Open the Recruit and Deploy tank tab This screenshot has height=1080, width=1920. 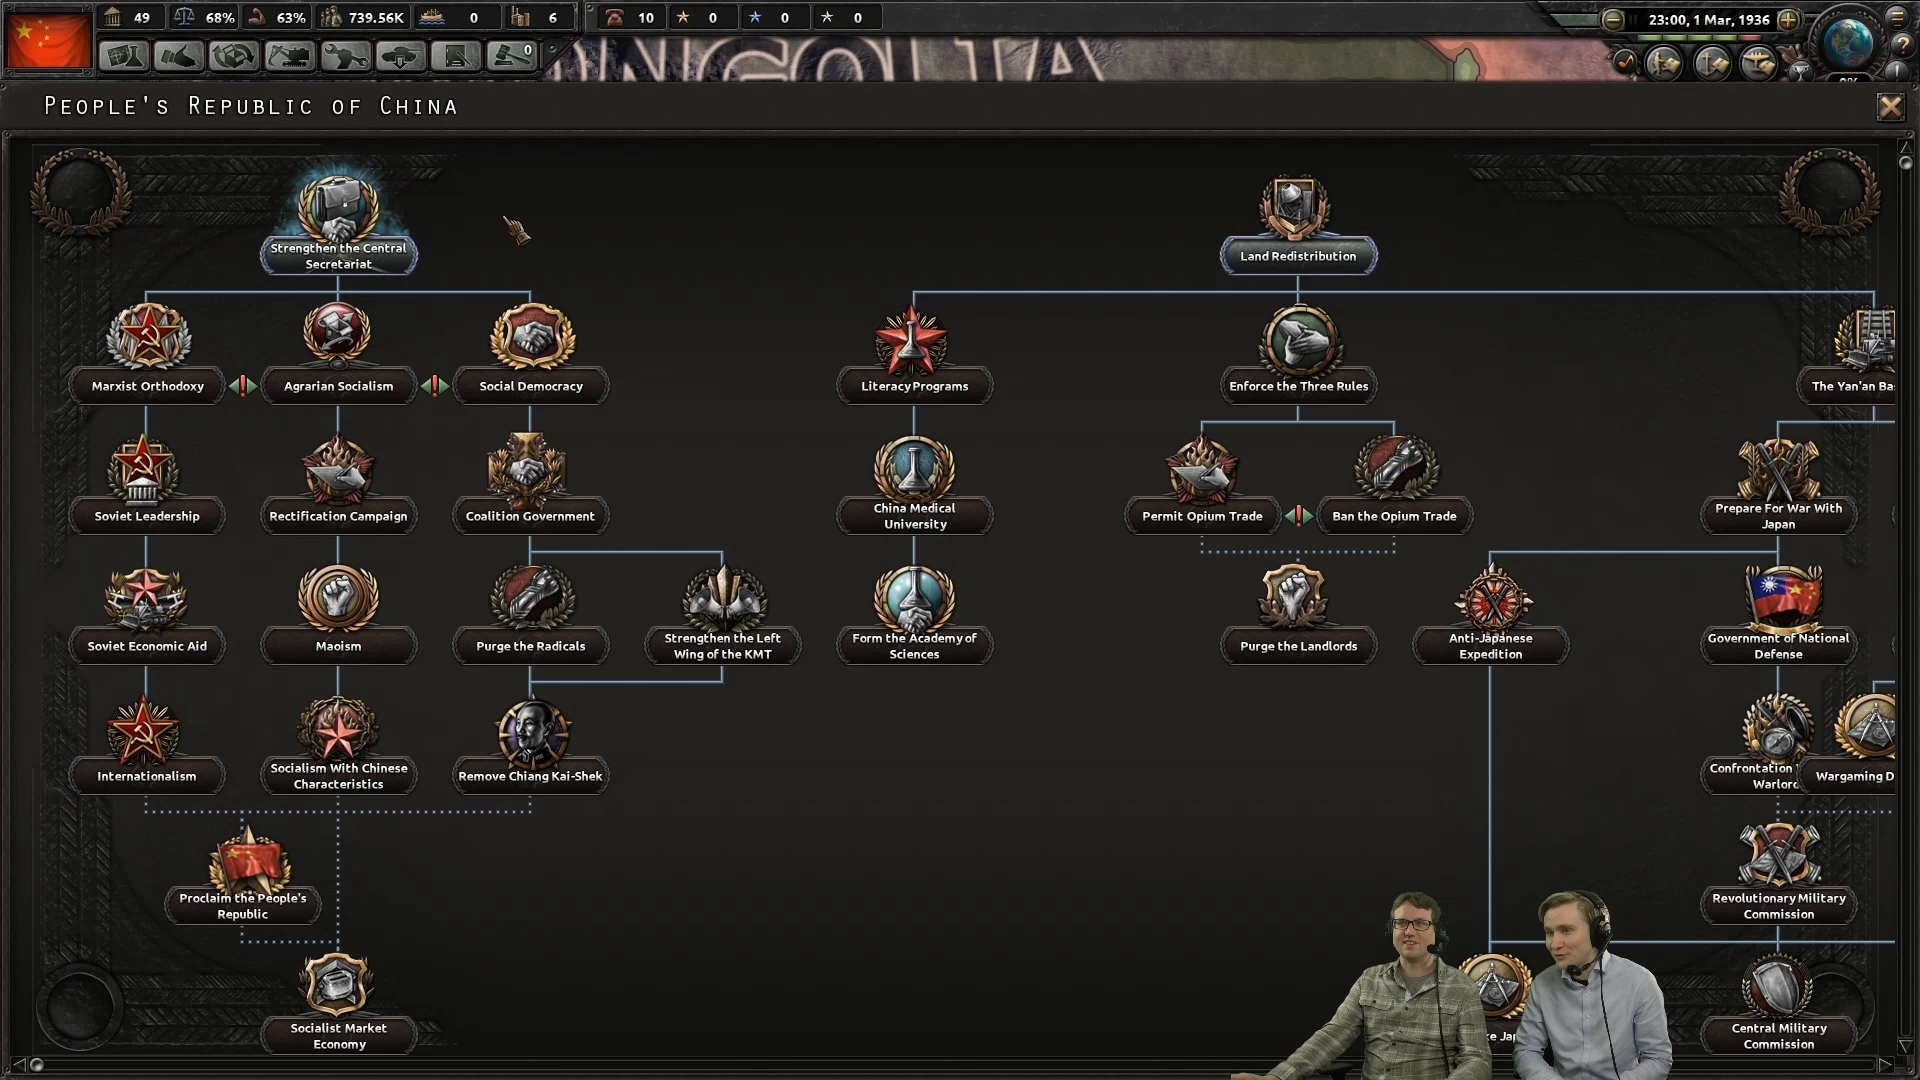(x=400, y=56)
